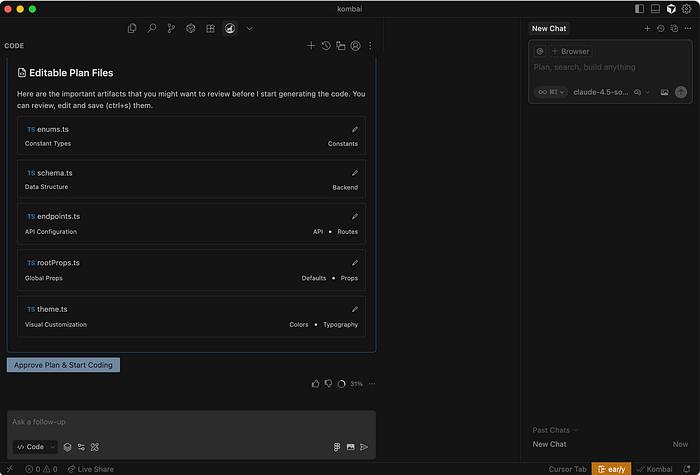Edit theme.ts with the pencil icon
The height and width of the screenshot is (475, 700).
354,309
